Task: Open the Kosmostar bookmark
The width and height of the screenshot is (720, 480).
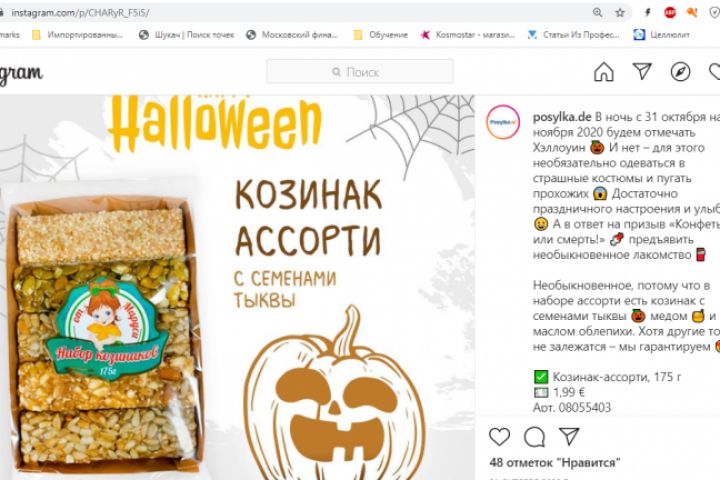Action: pos(468,35)
